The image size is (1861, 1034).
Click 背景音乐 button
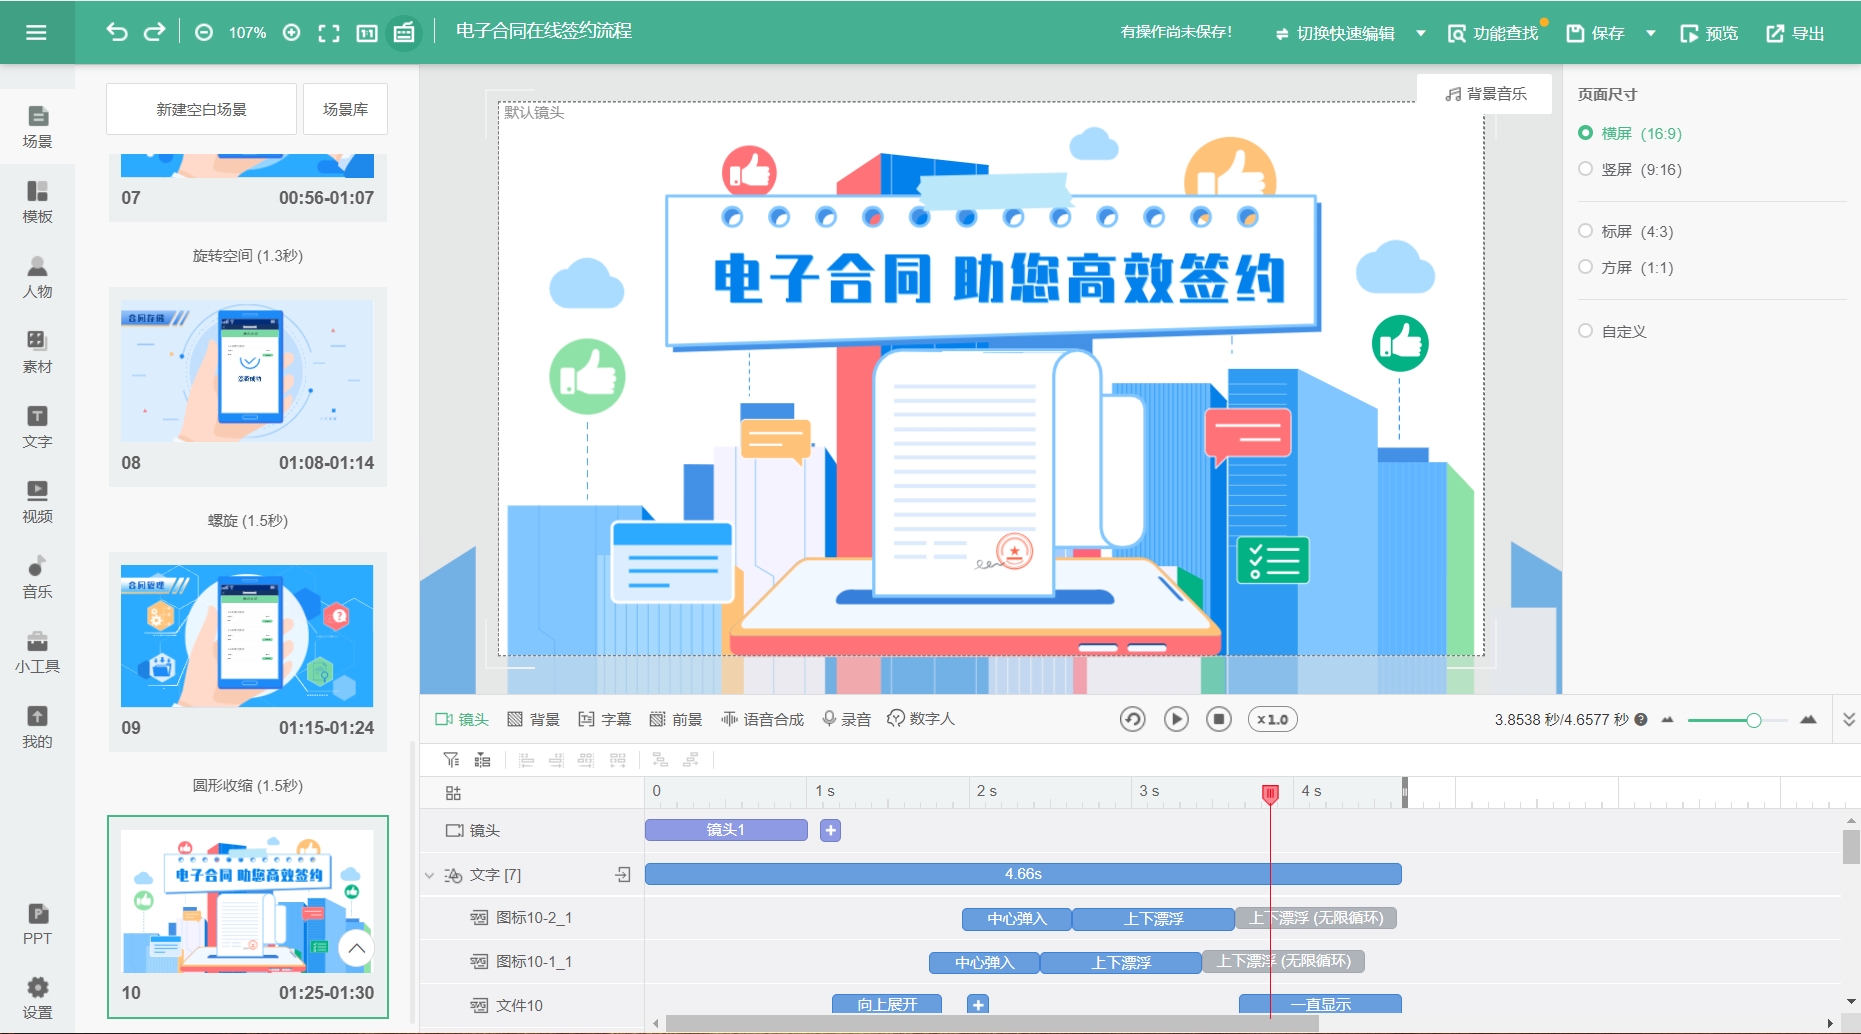pyautogui.click(x=1485, y=93)
